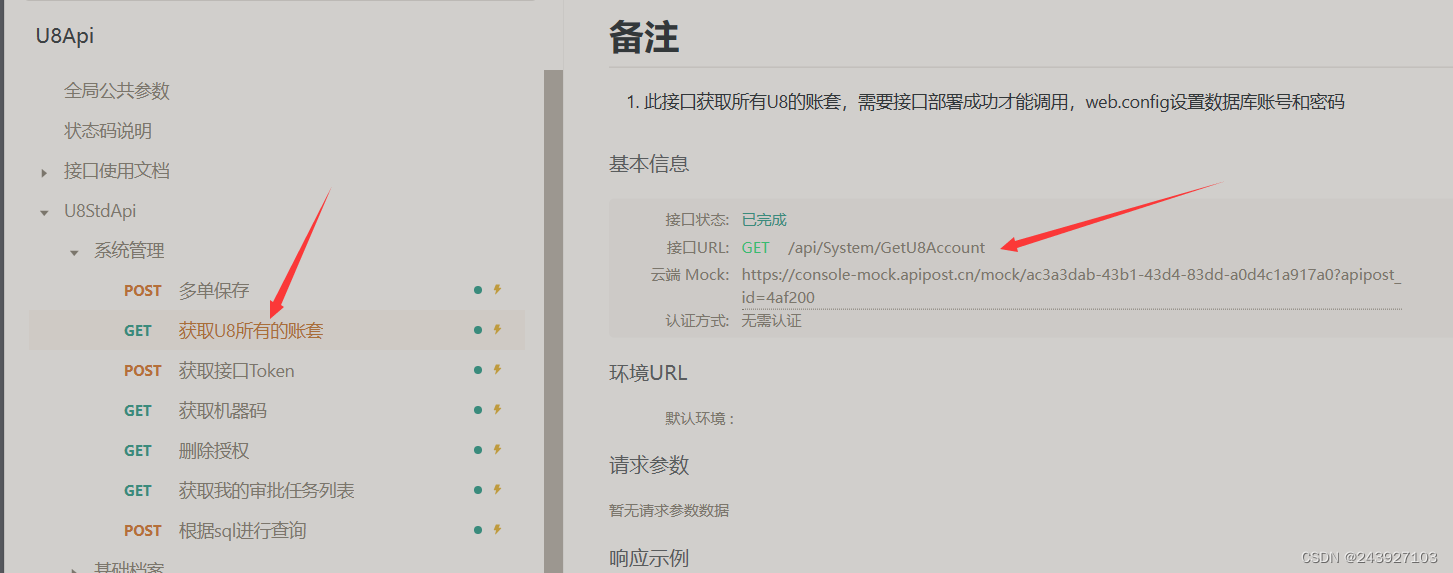Screen dimensions: 1453x573
Task: Select the 系统管理 folder label
Action: click(129, 251)
